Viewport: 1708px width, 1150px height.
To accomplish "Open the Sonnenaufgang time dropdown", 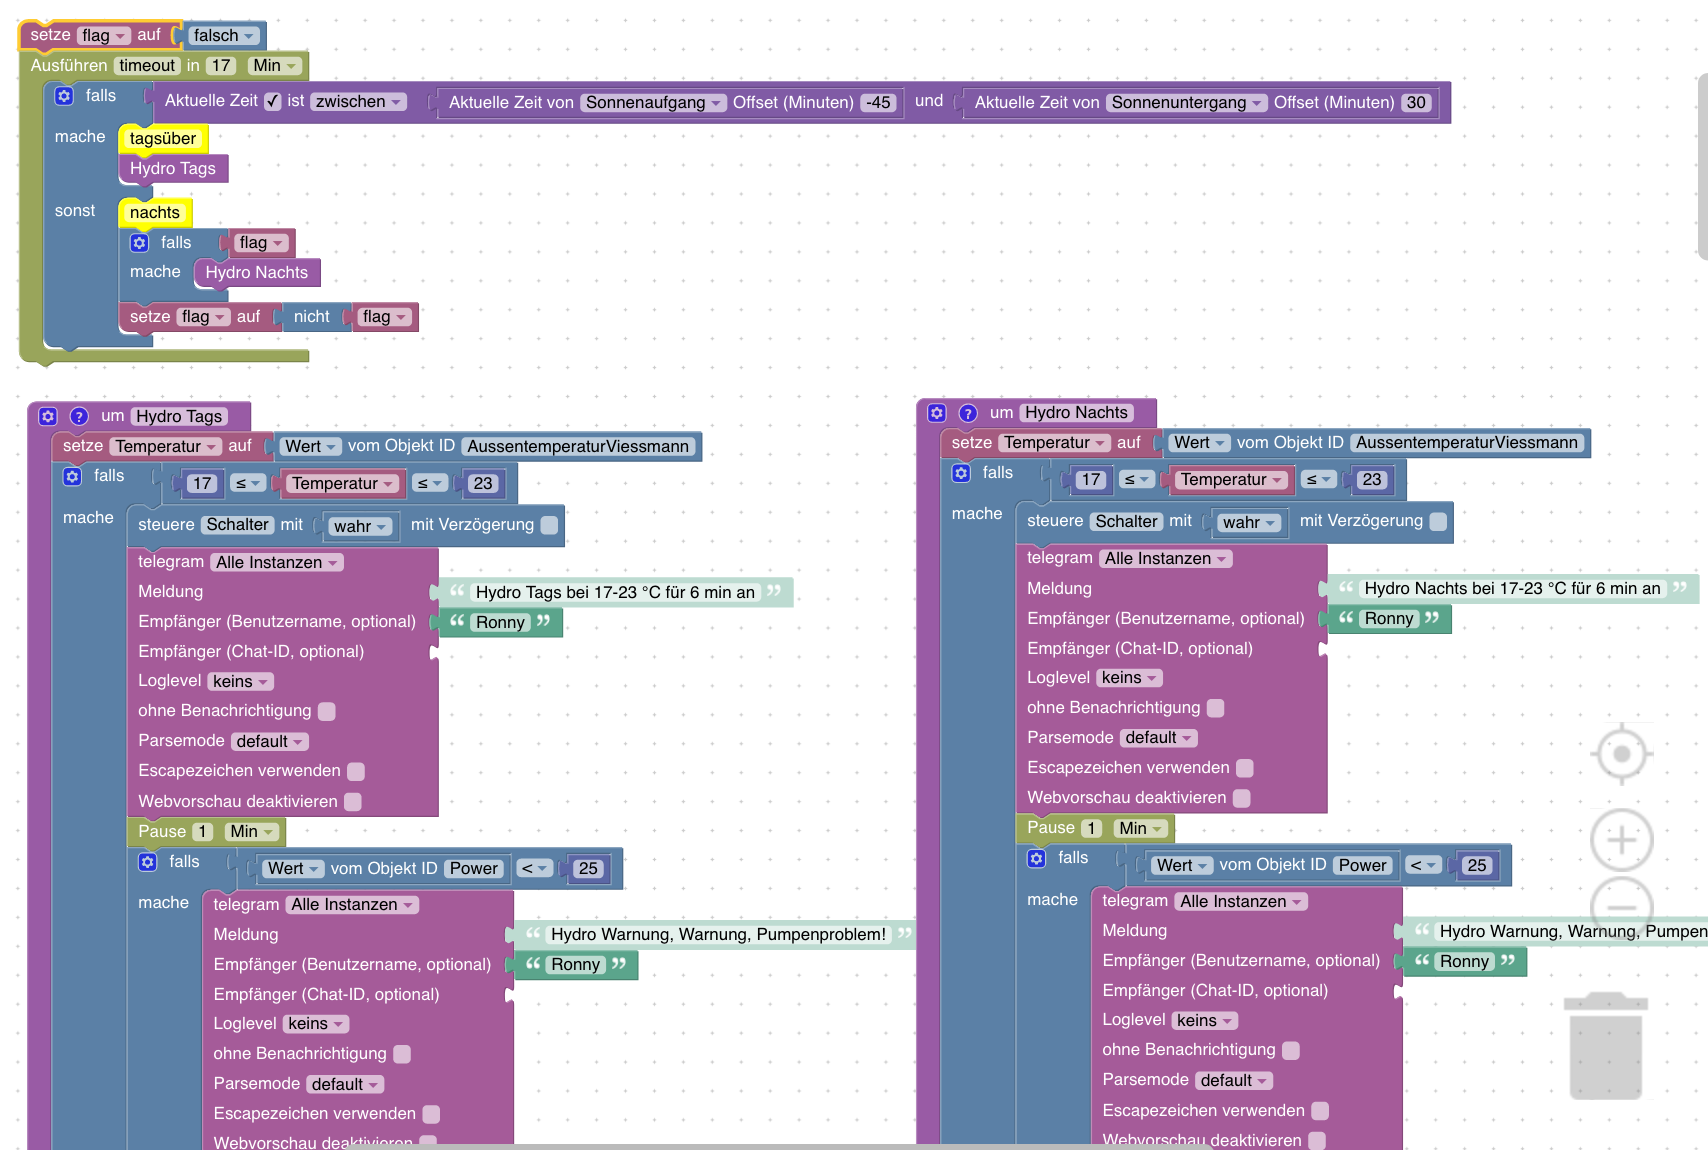I will click(x=654, y=103).
